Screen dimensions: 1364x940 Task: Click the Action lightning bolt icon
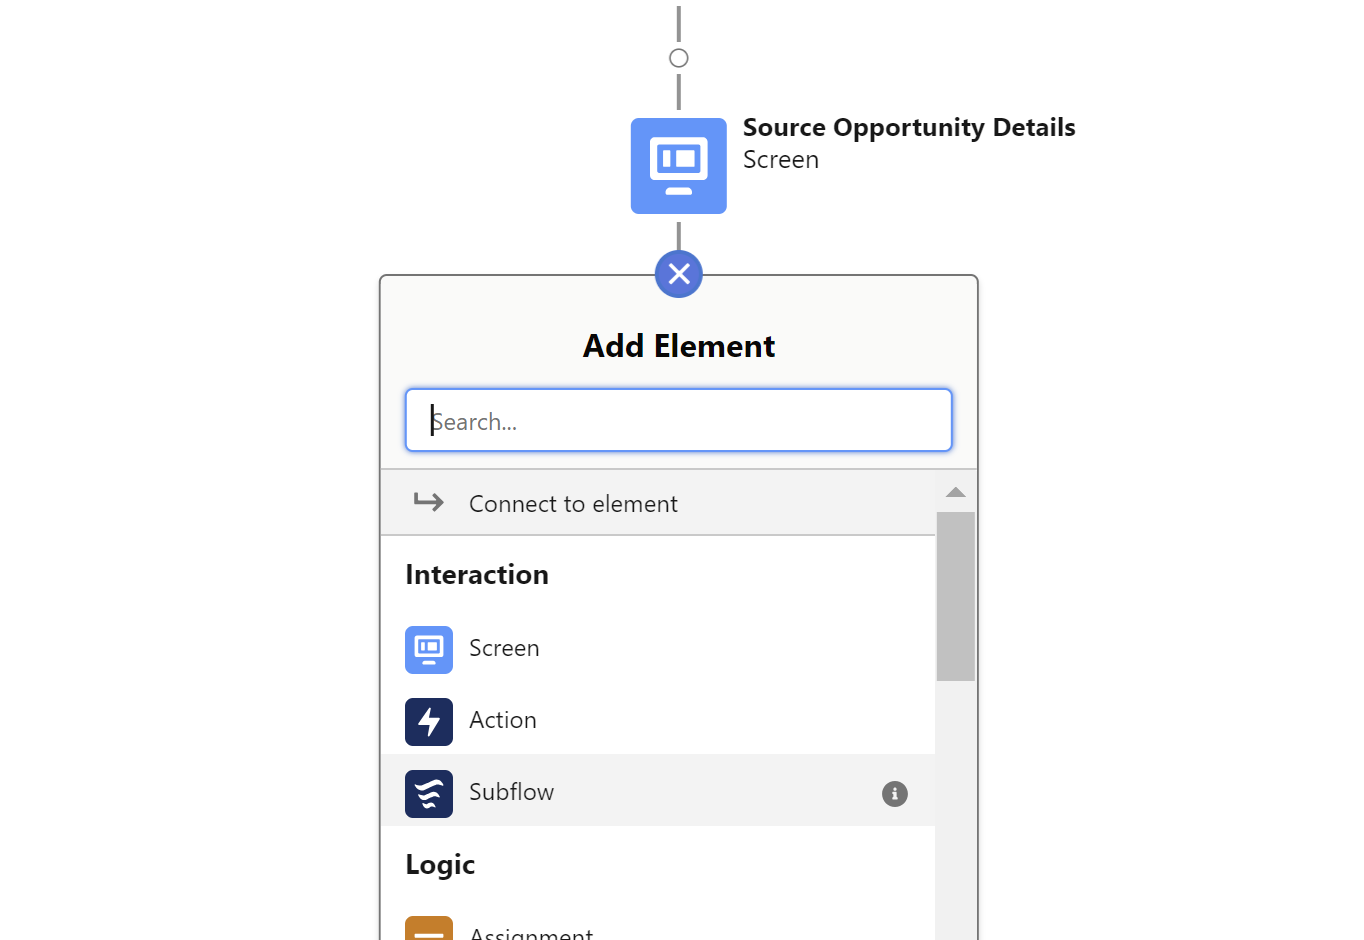[429, 722]
